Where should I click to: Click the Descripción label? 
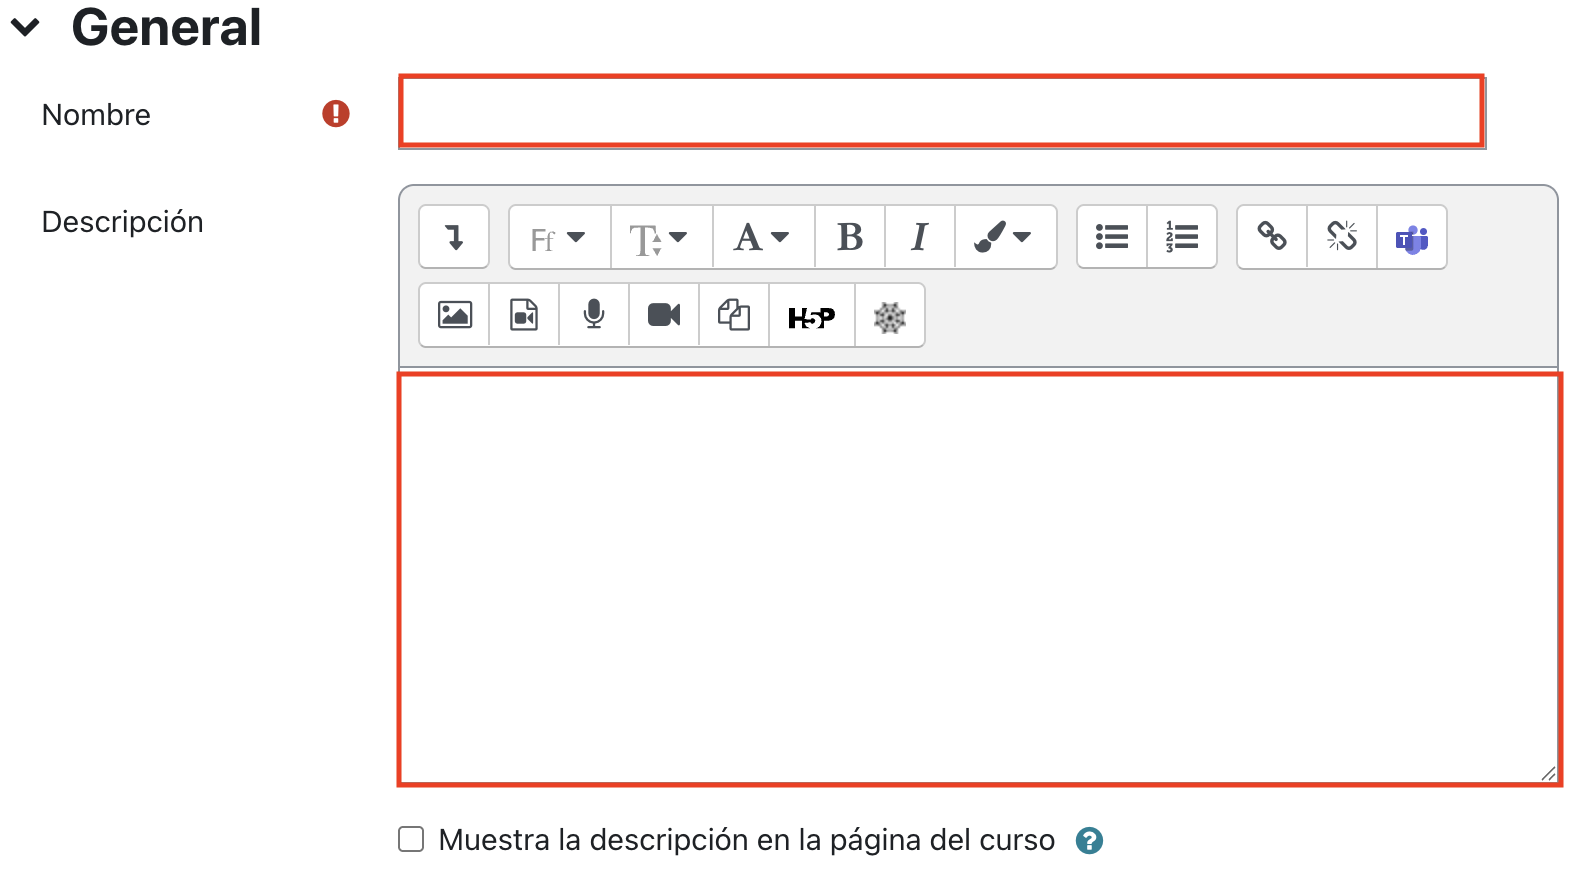click(122, 222)
